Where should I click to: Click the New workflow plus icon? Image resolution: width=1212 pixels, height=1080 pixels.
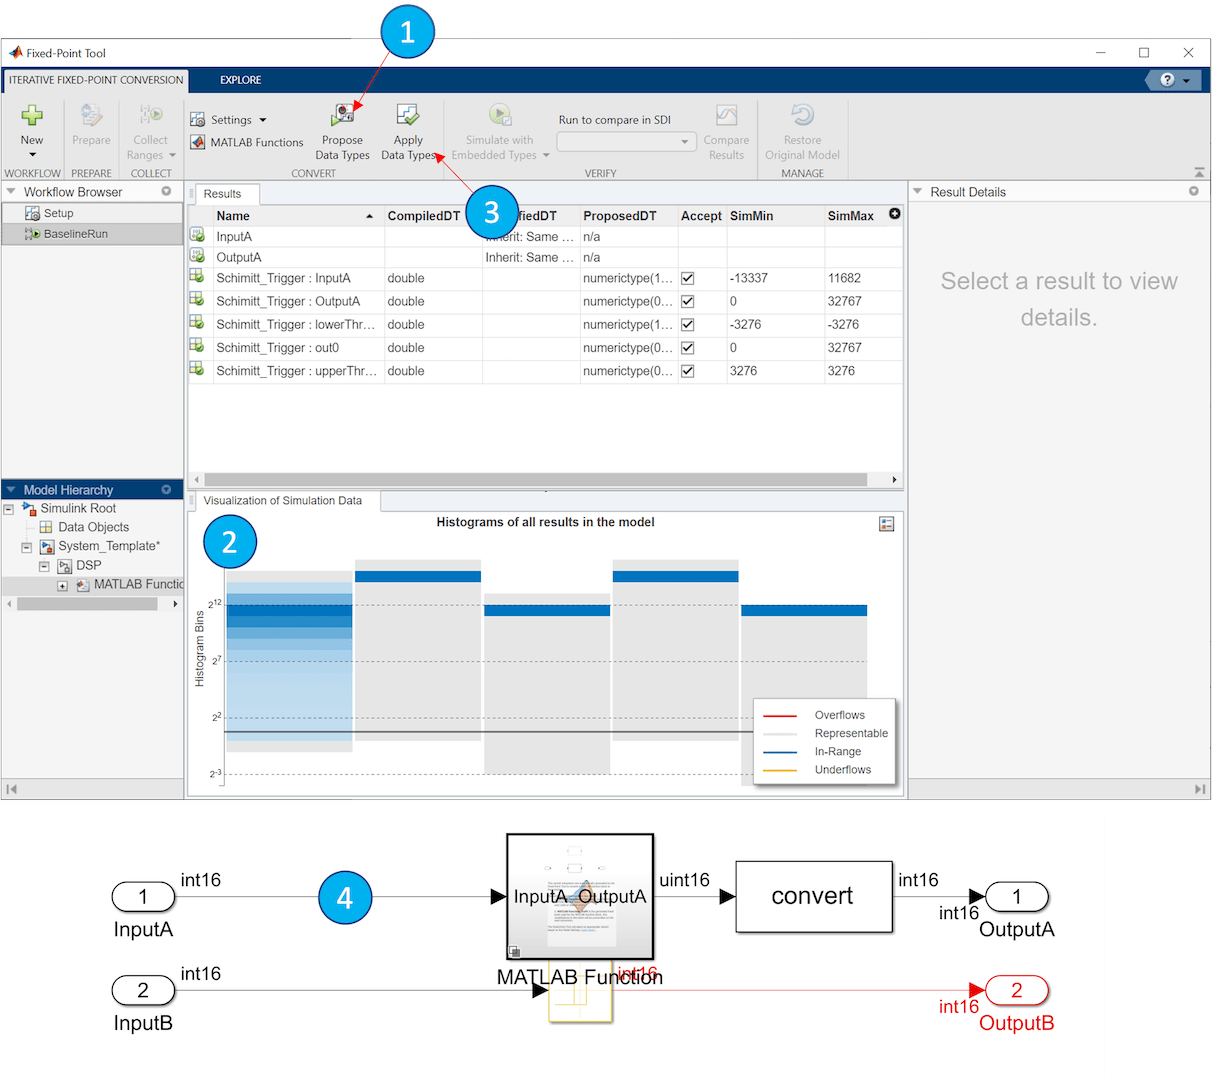pyautogui.click(x=32, y=116)
